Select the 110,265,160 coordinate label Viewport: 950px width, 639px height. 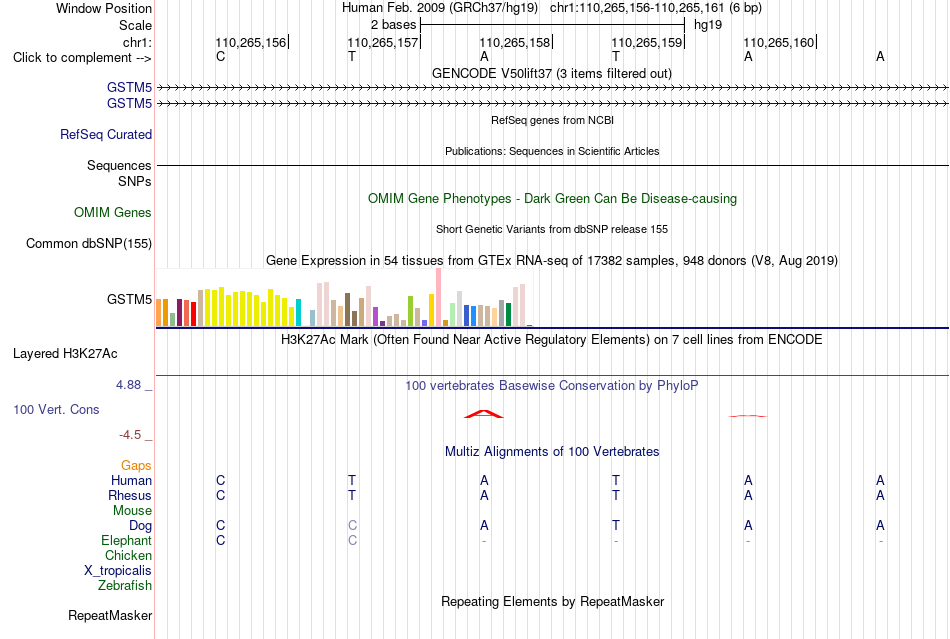pos(779,42)
